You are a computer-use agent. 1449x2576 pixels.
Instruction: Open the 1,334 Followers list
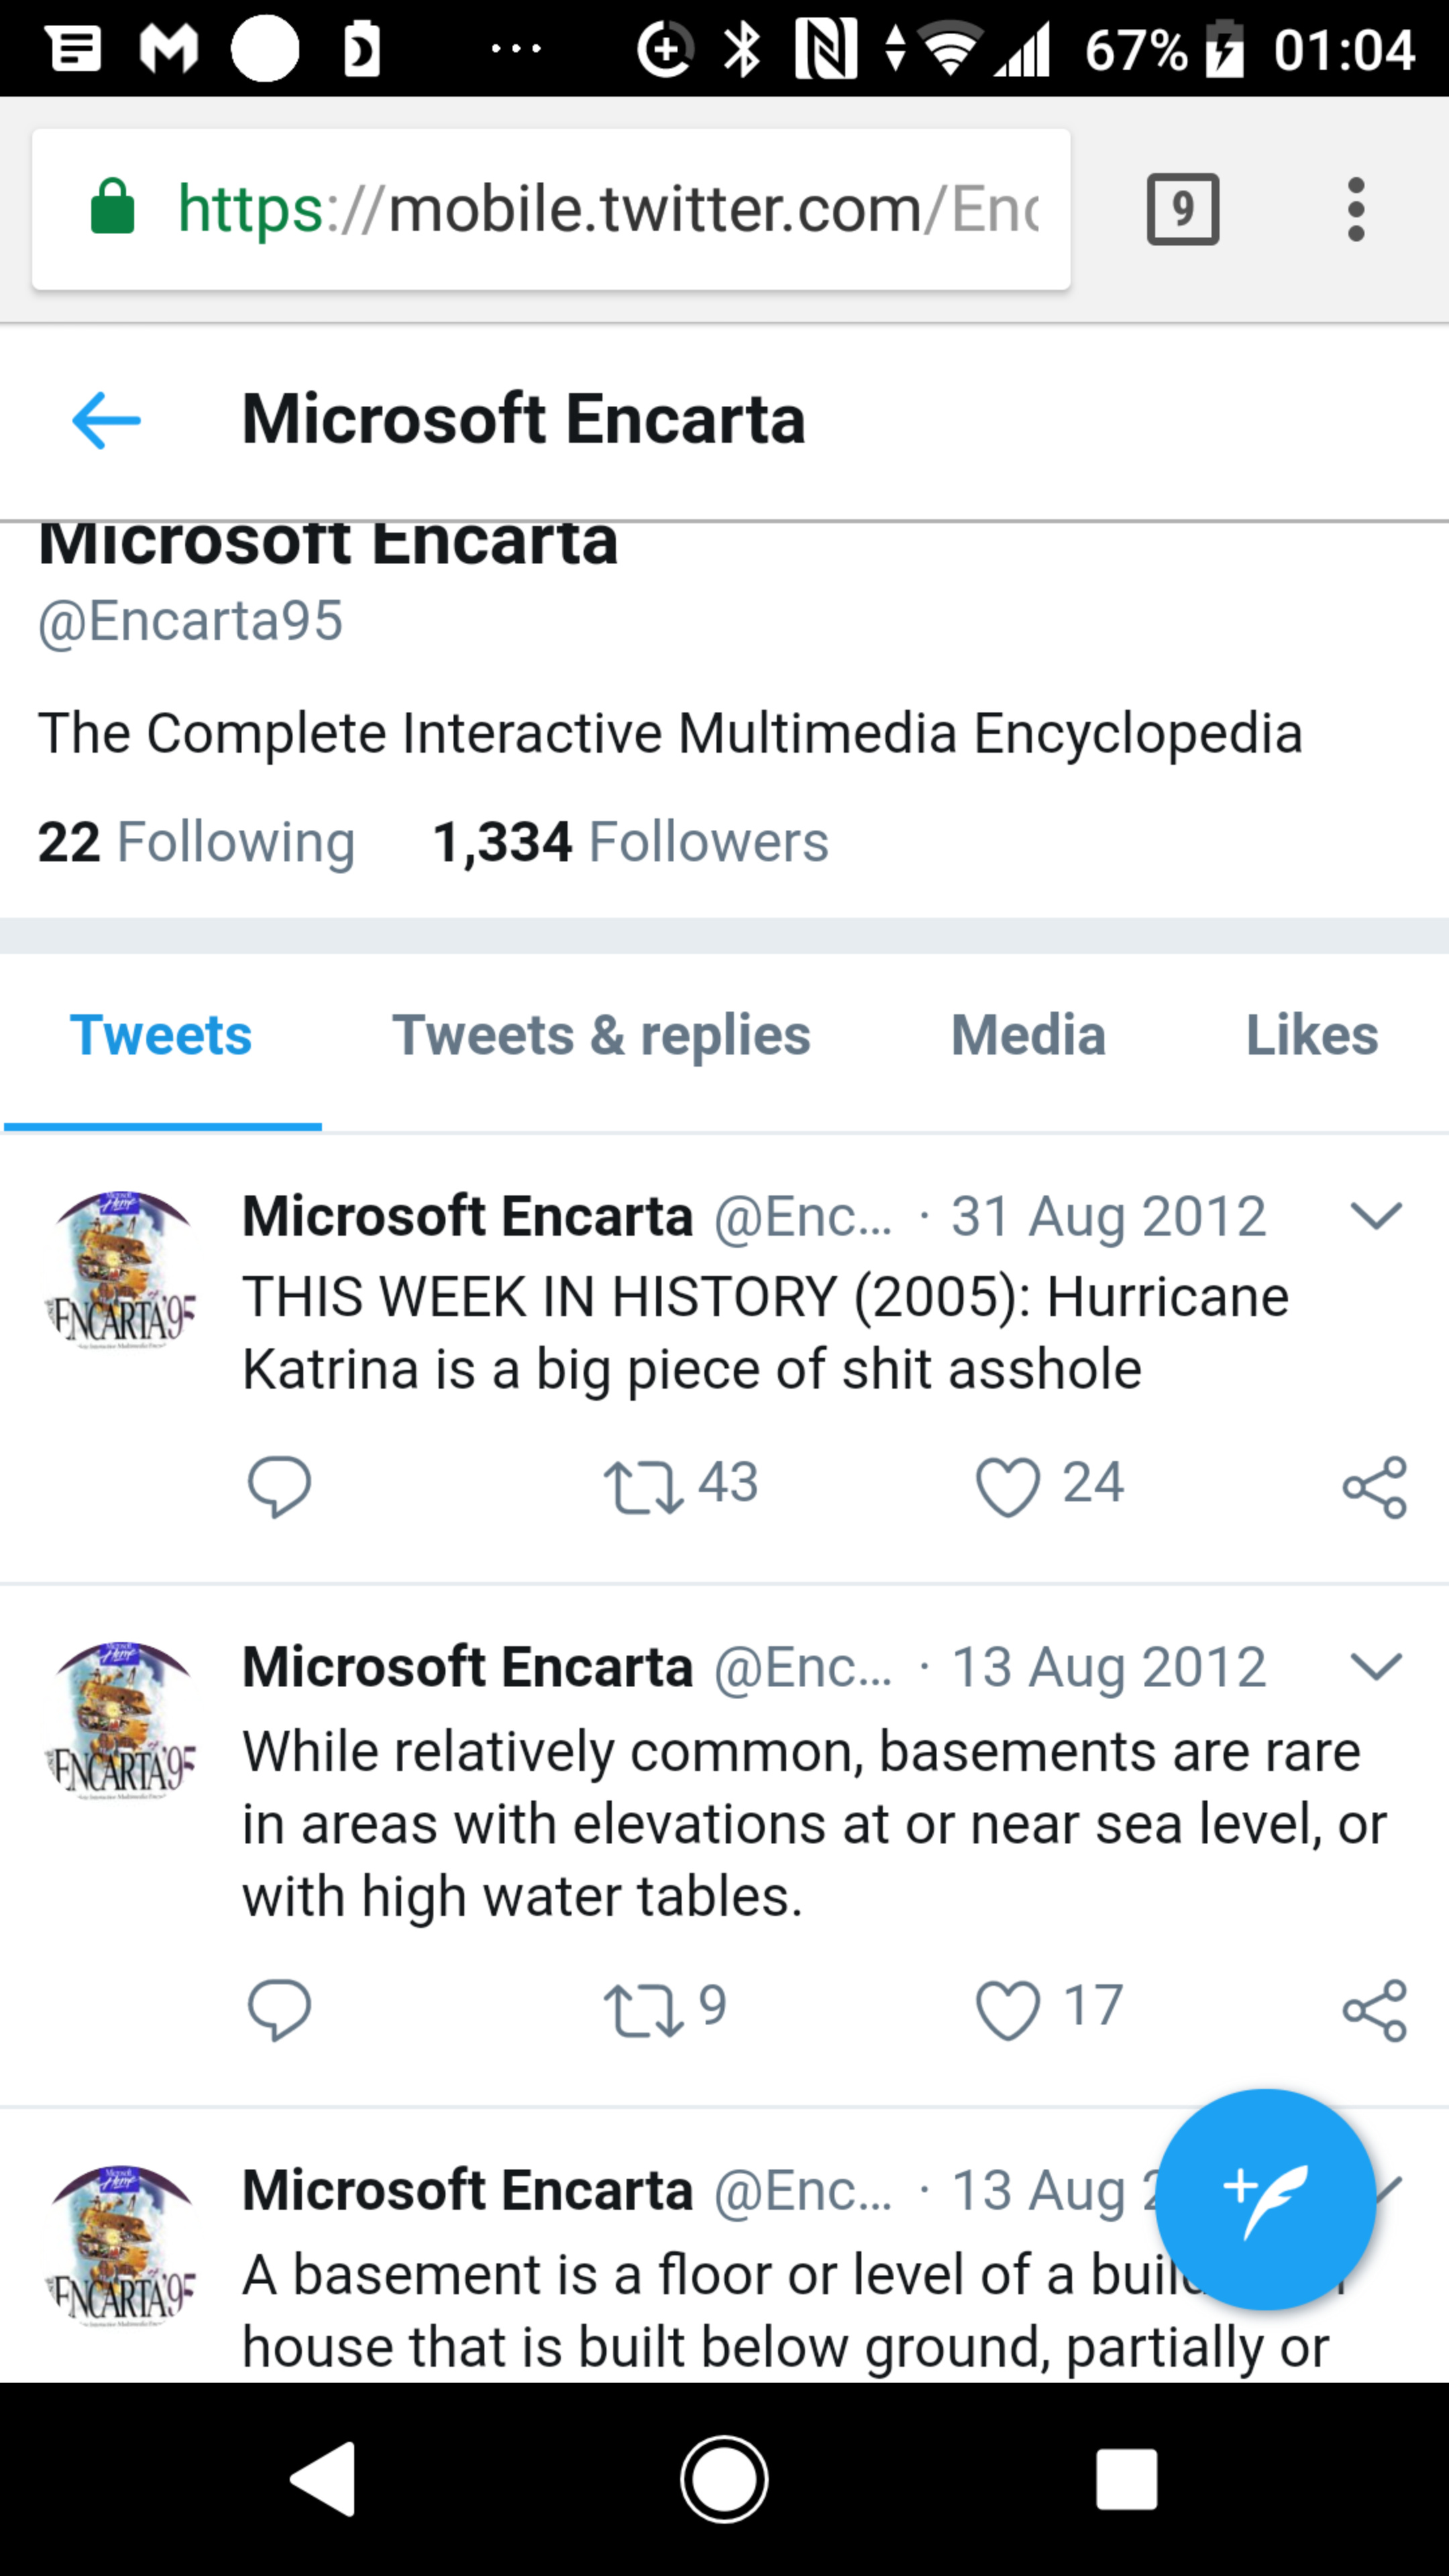click(630, 842)
